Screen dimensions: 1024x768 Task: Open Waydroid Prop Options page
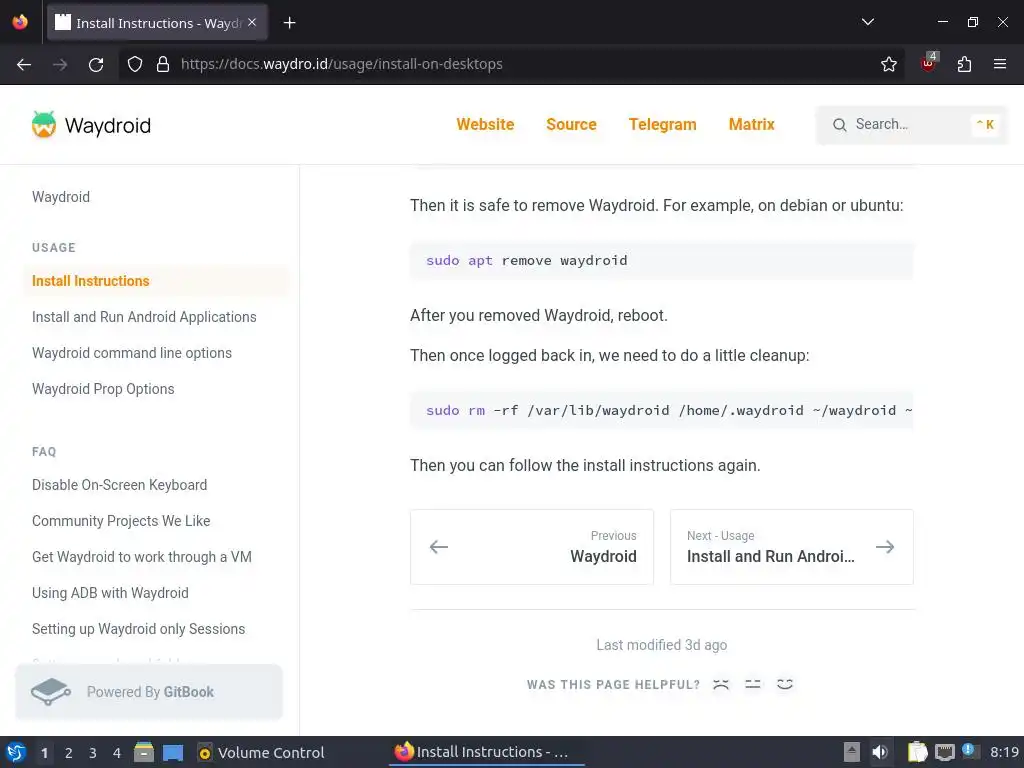point(103,389)
